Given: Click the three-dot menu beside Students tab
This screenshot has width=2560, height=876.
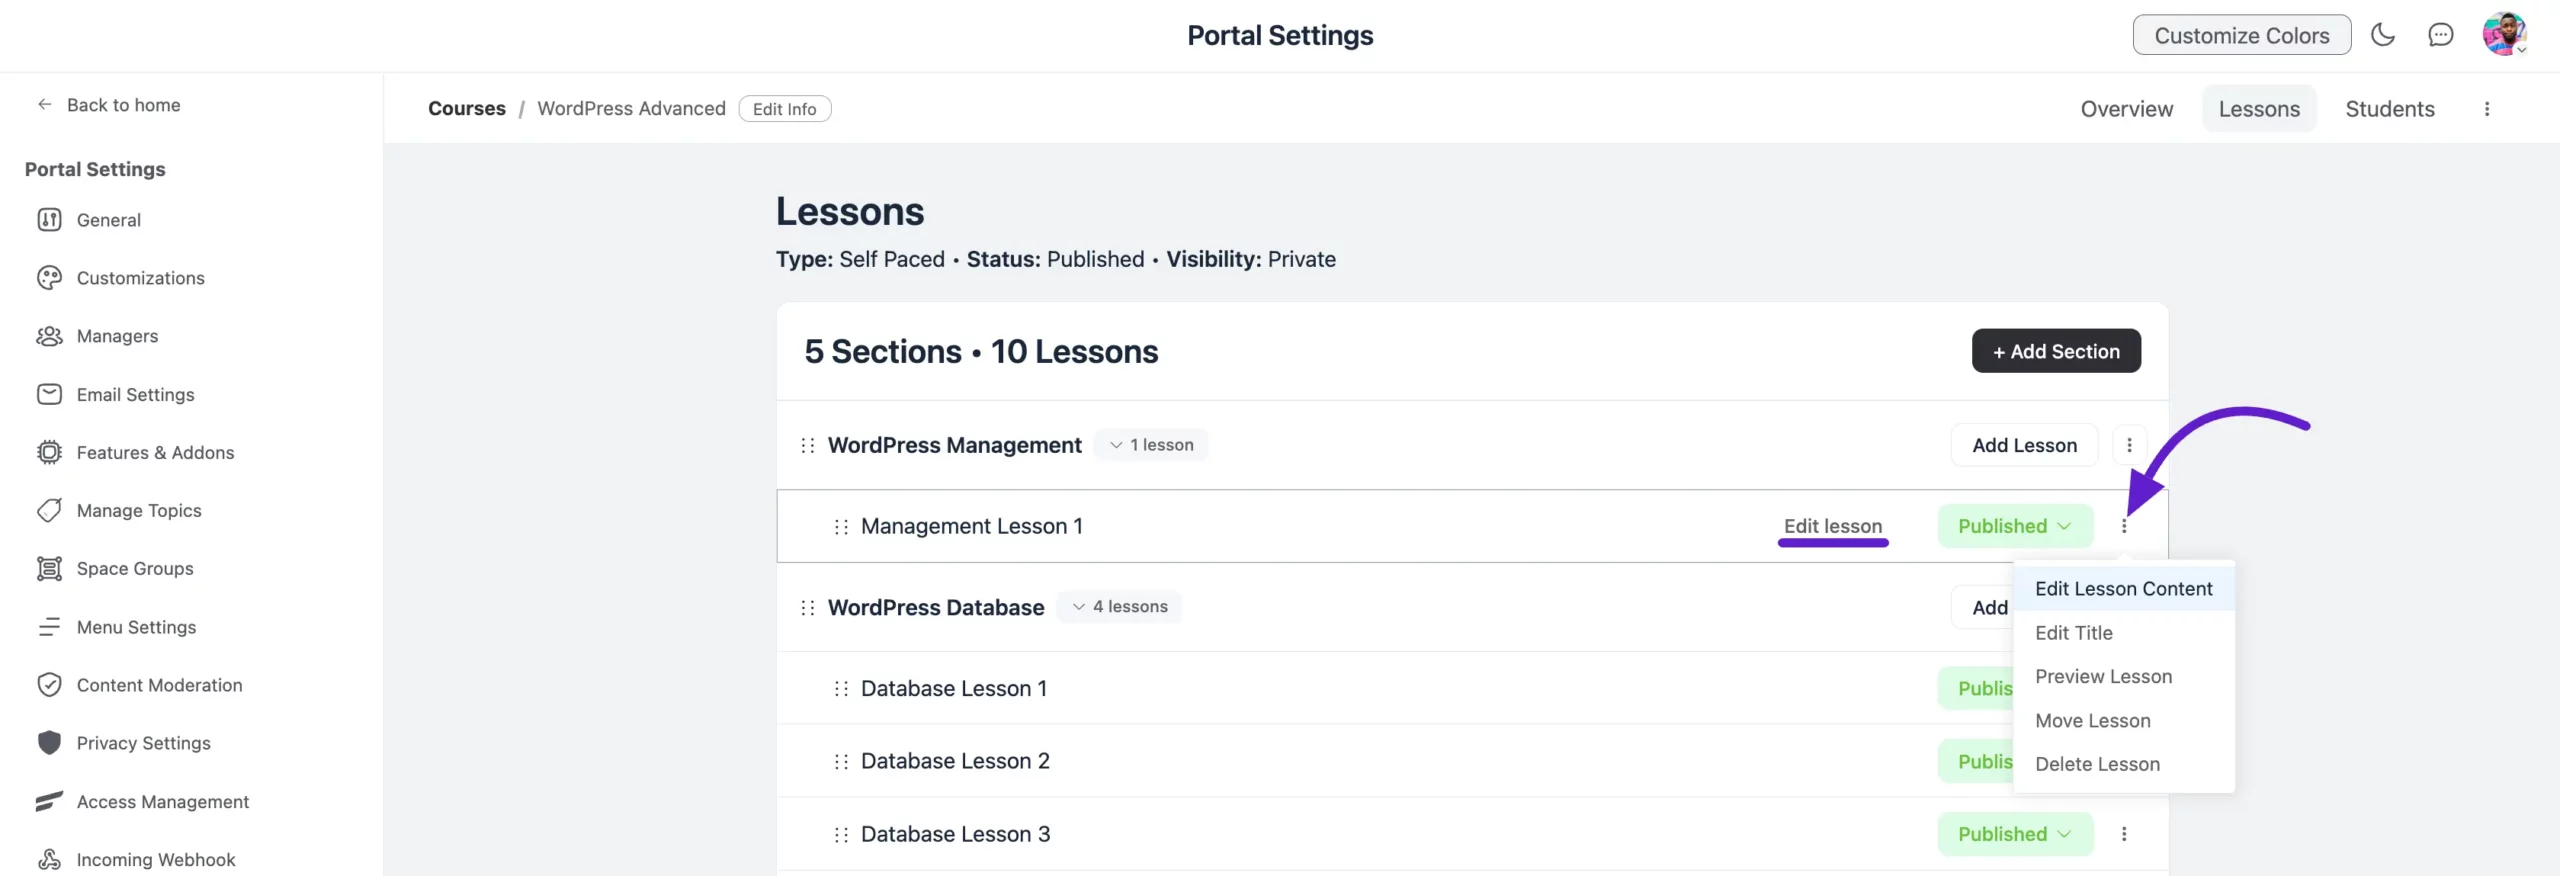Looking at the screenshot, I should [2487, 109].
